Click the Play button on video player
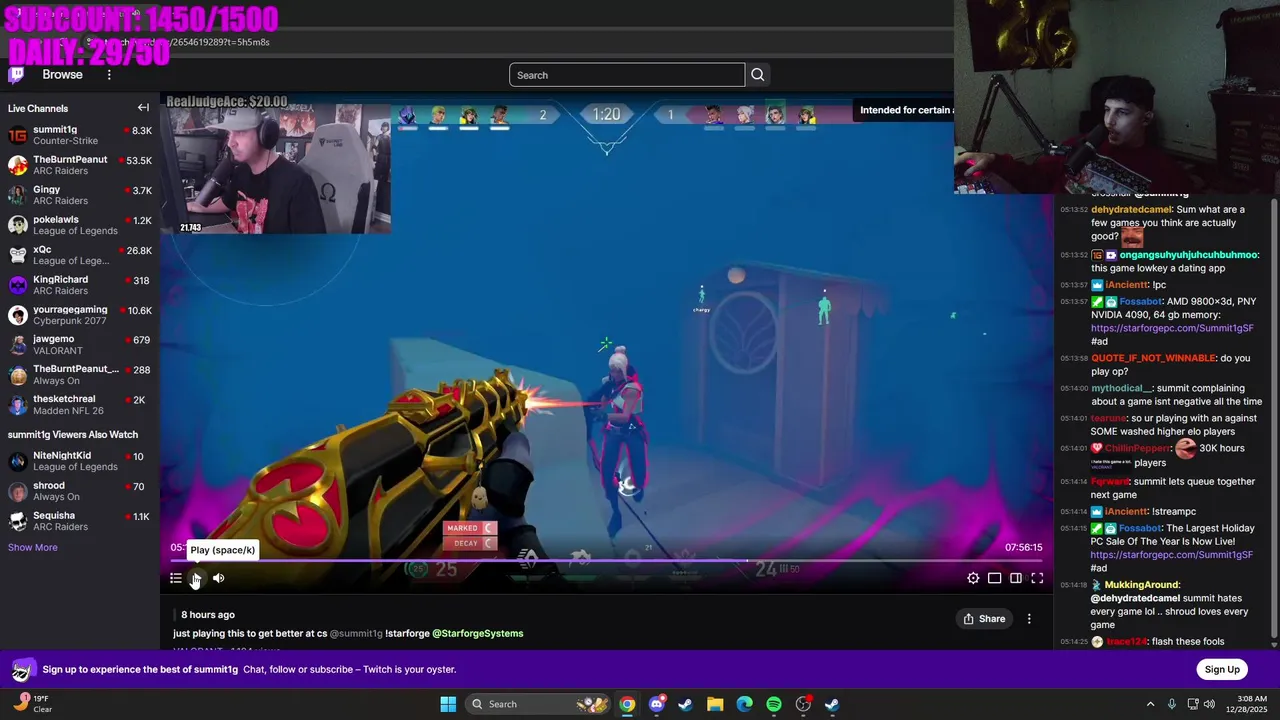This screenshot has height=720, width=1280. click(196, 578)
